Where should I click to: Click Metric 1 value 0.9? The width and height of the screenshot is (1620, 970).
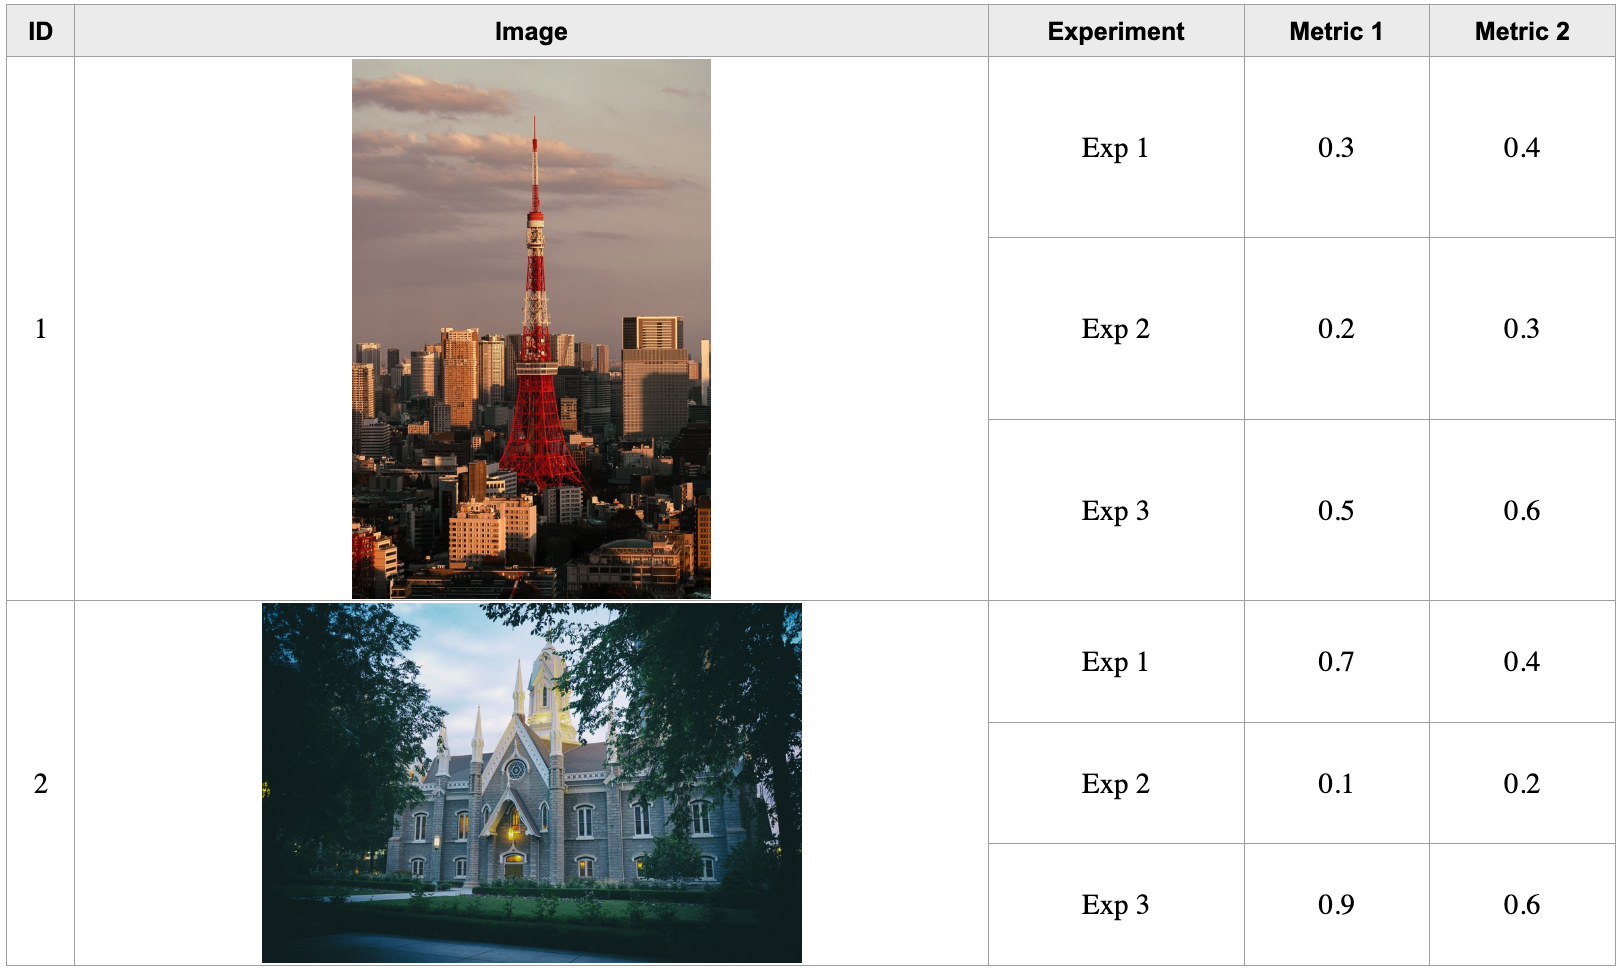[x=1336, y=904]
